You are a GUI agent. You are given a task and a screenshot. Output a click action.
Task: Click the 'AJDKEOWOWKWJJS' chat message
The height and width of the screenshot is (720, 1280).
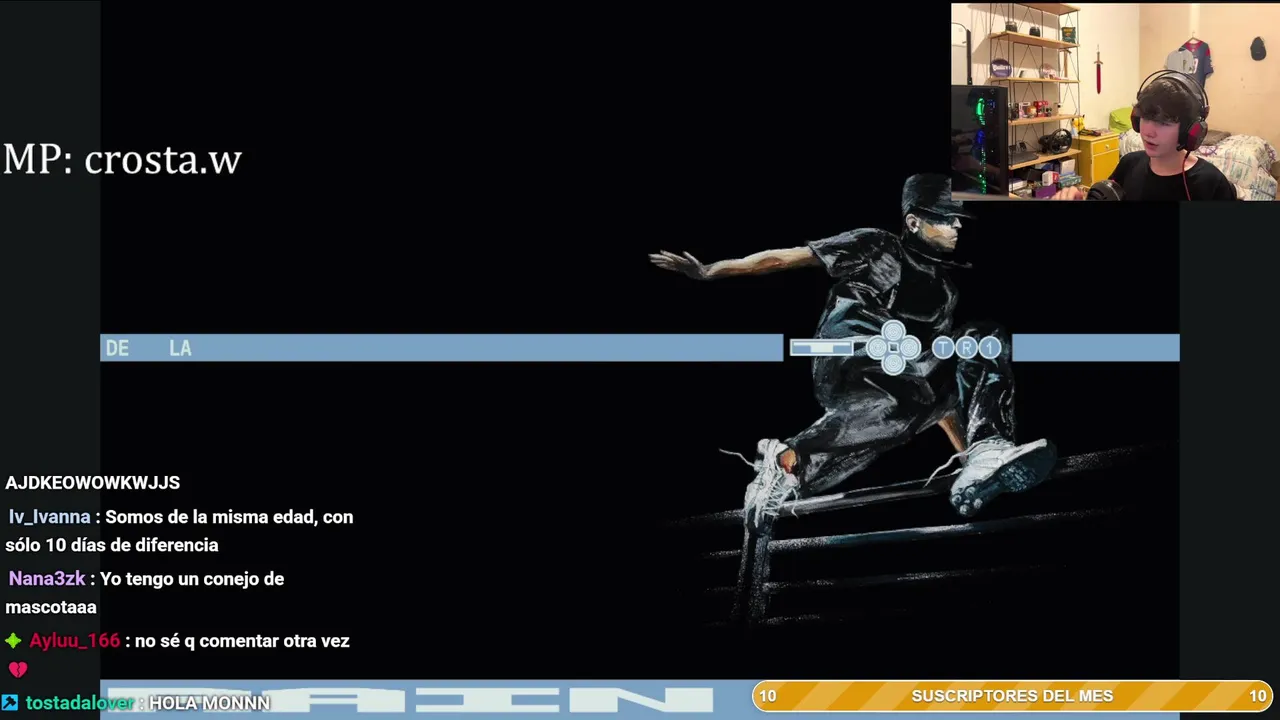tap(93, 483)
